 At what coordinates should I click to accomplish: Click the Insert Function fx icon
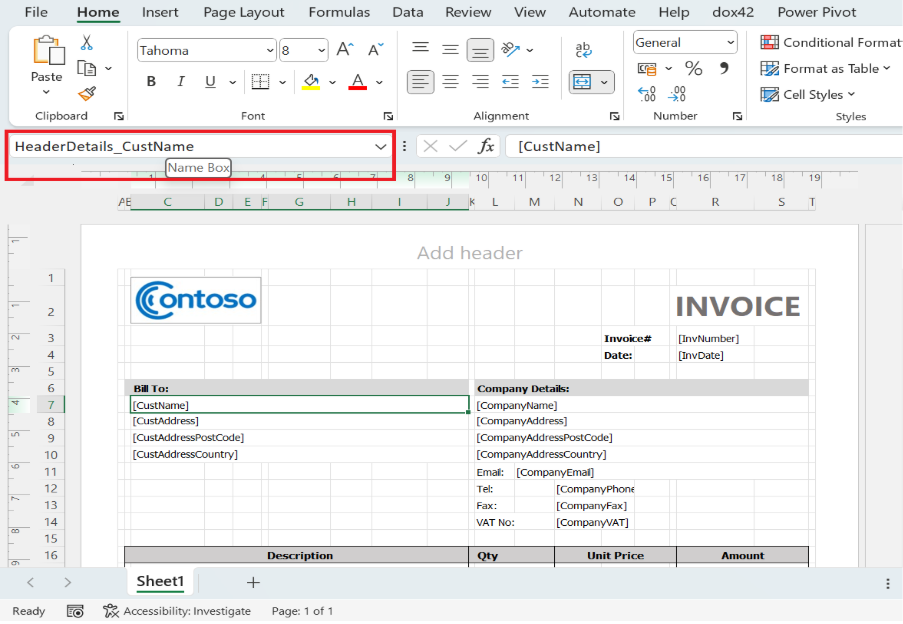[486, 146]
